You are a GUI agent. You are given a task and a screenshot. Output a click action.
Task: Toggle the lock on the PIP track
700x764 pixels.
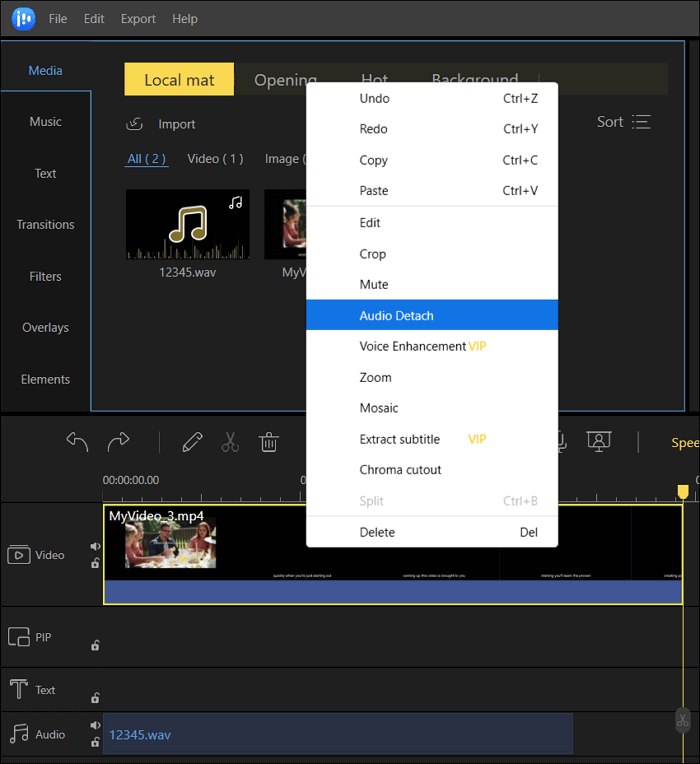pyautogui.click(x=95, y=646)
